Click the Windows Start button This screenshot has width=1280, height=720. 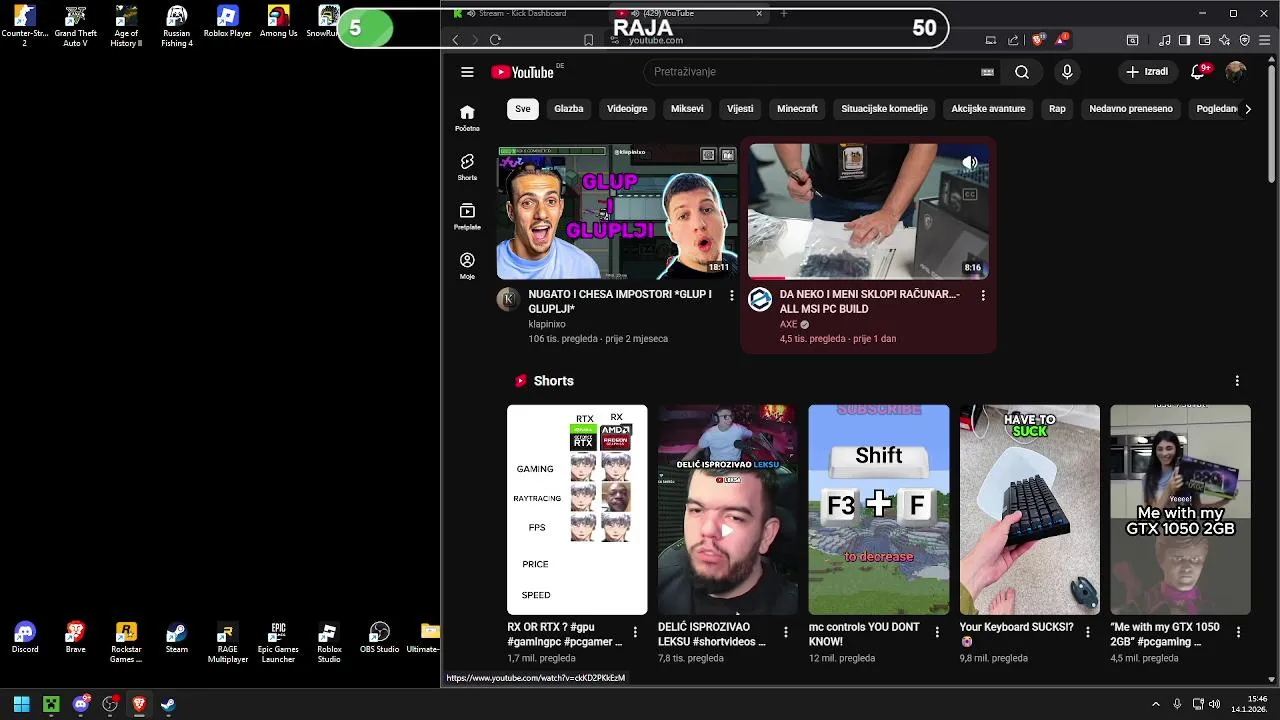pos(21,704)
